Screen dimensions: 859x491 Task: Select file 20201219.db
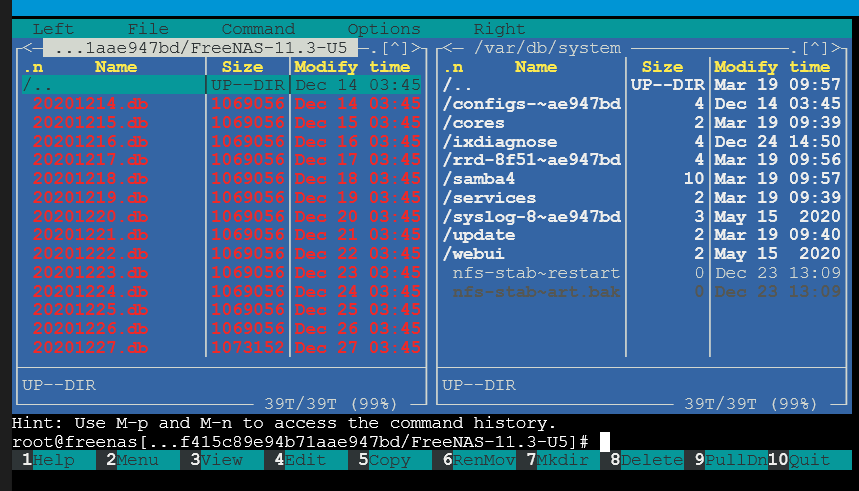pos(222,197)
